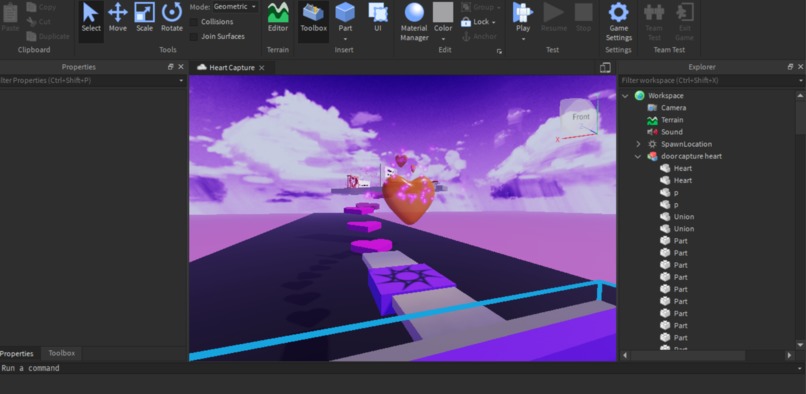Open Game Settings
806x394 pixels.
coord(618,21)
